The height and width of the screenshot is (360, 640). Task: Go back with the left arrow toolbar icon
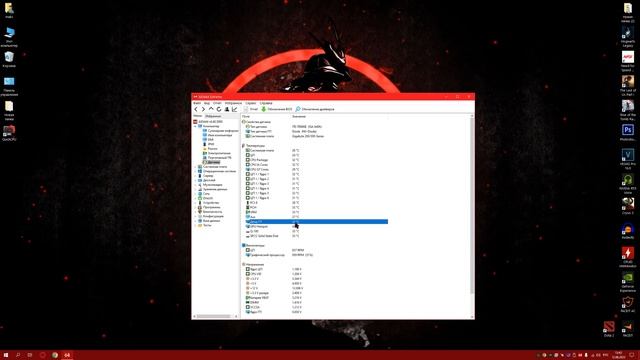tap(196, 109)
